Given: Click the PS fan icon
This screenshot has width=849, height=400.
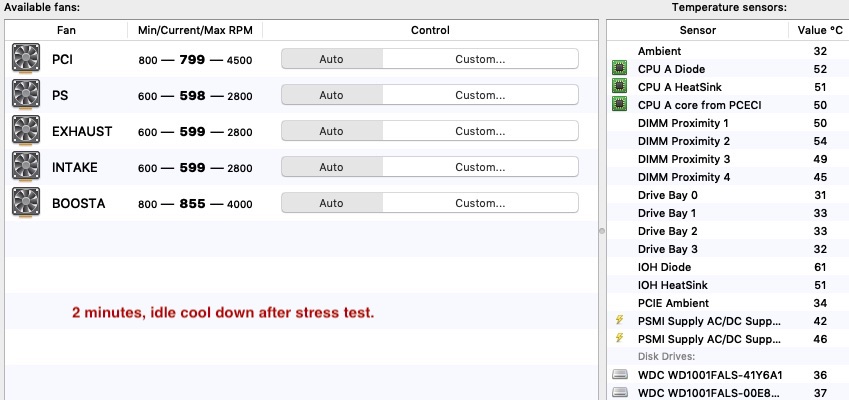Looking at the screenshot, I should click(x=25, y=95).
